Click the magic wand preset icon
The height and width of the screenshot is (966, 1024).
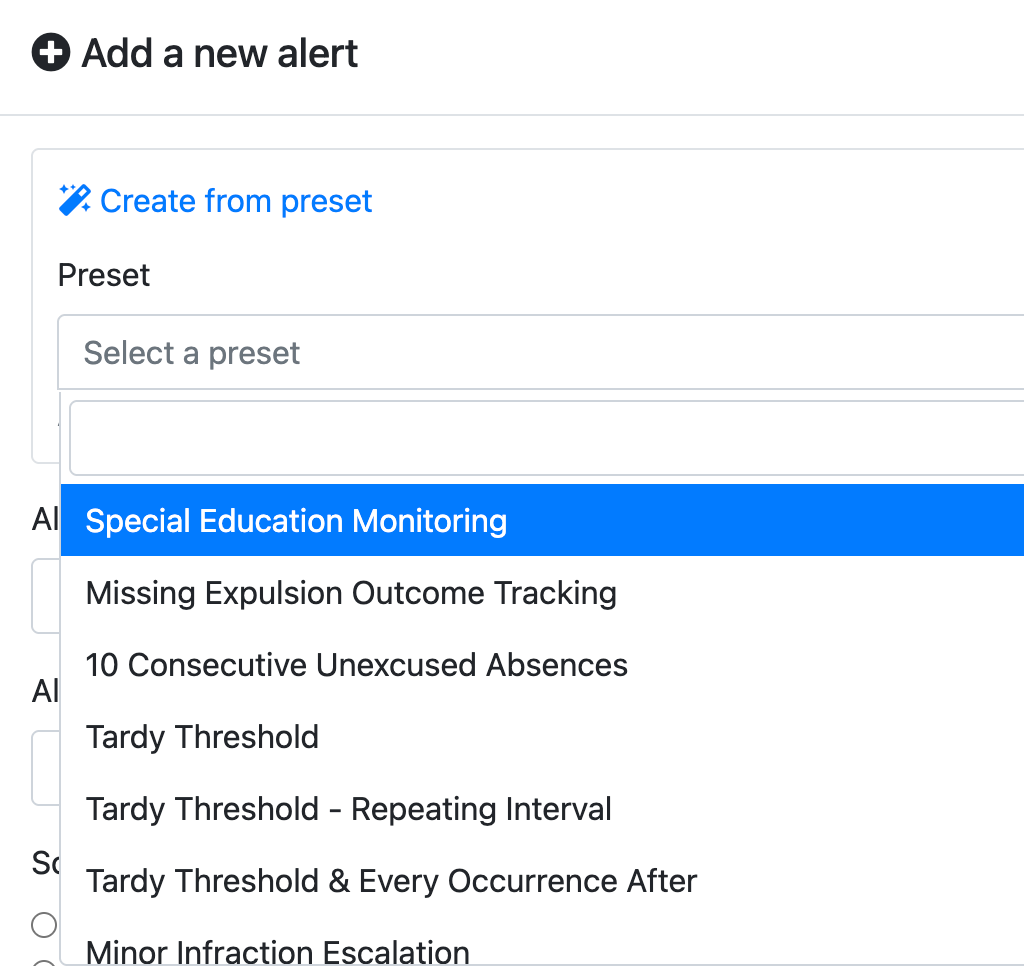[x=74, y=200]
